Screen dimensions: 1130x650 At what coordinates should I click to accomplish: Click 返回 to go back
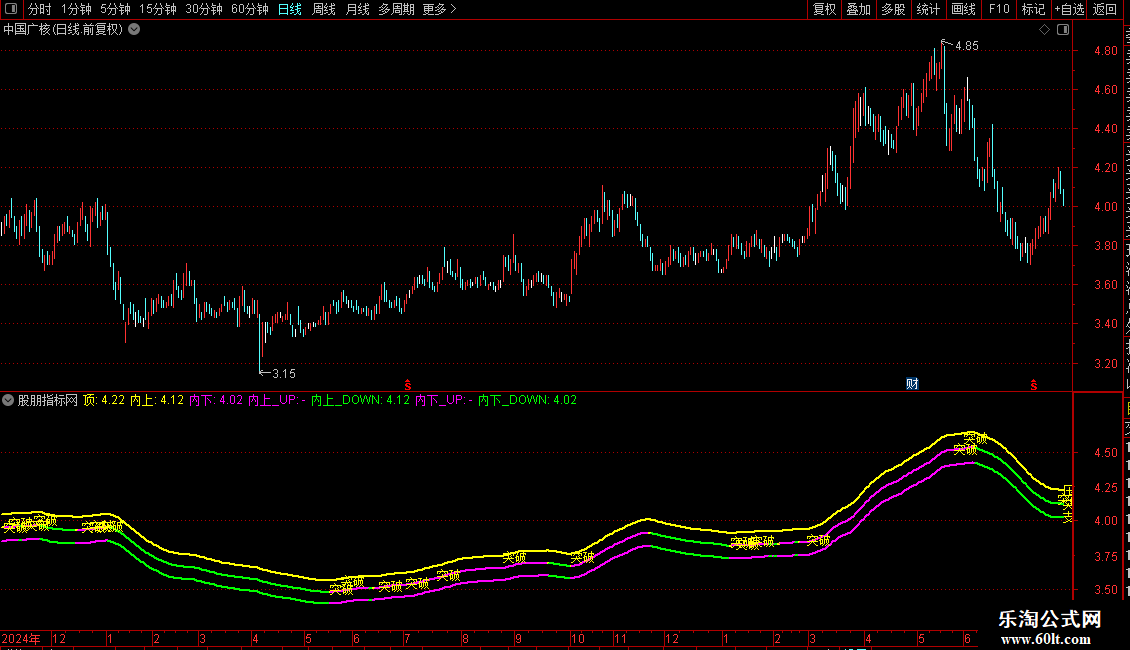click(x=1105, y=9)
